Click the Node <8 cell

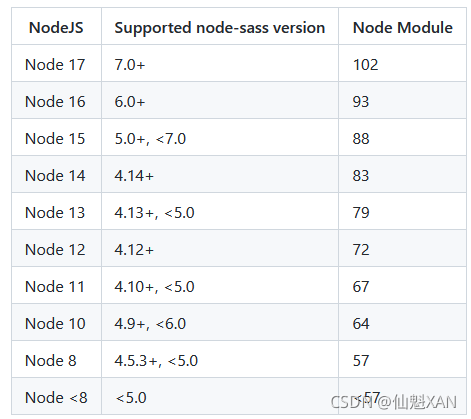56,397
